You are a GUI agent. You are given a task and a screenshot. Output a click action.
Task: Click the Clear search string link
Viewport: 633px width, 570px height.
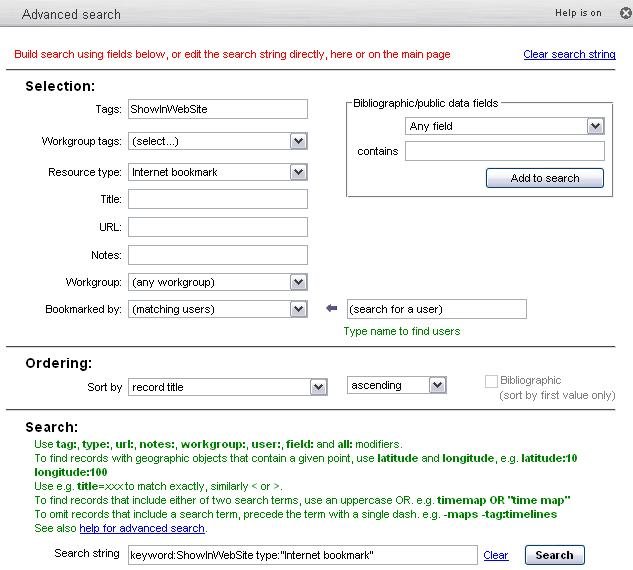[569, 54]
